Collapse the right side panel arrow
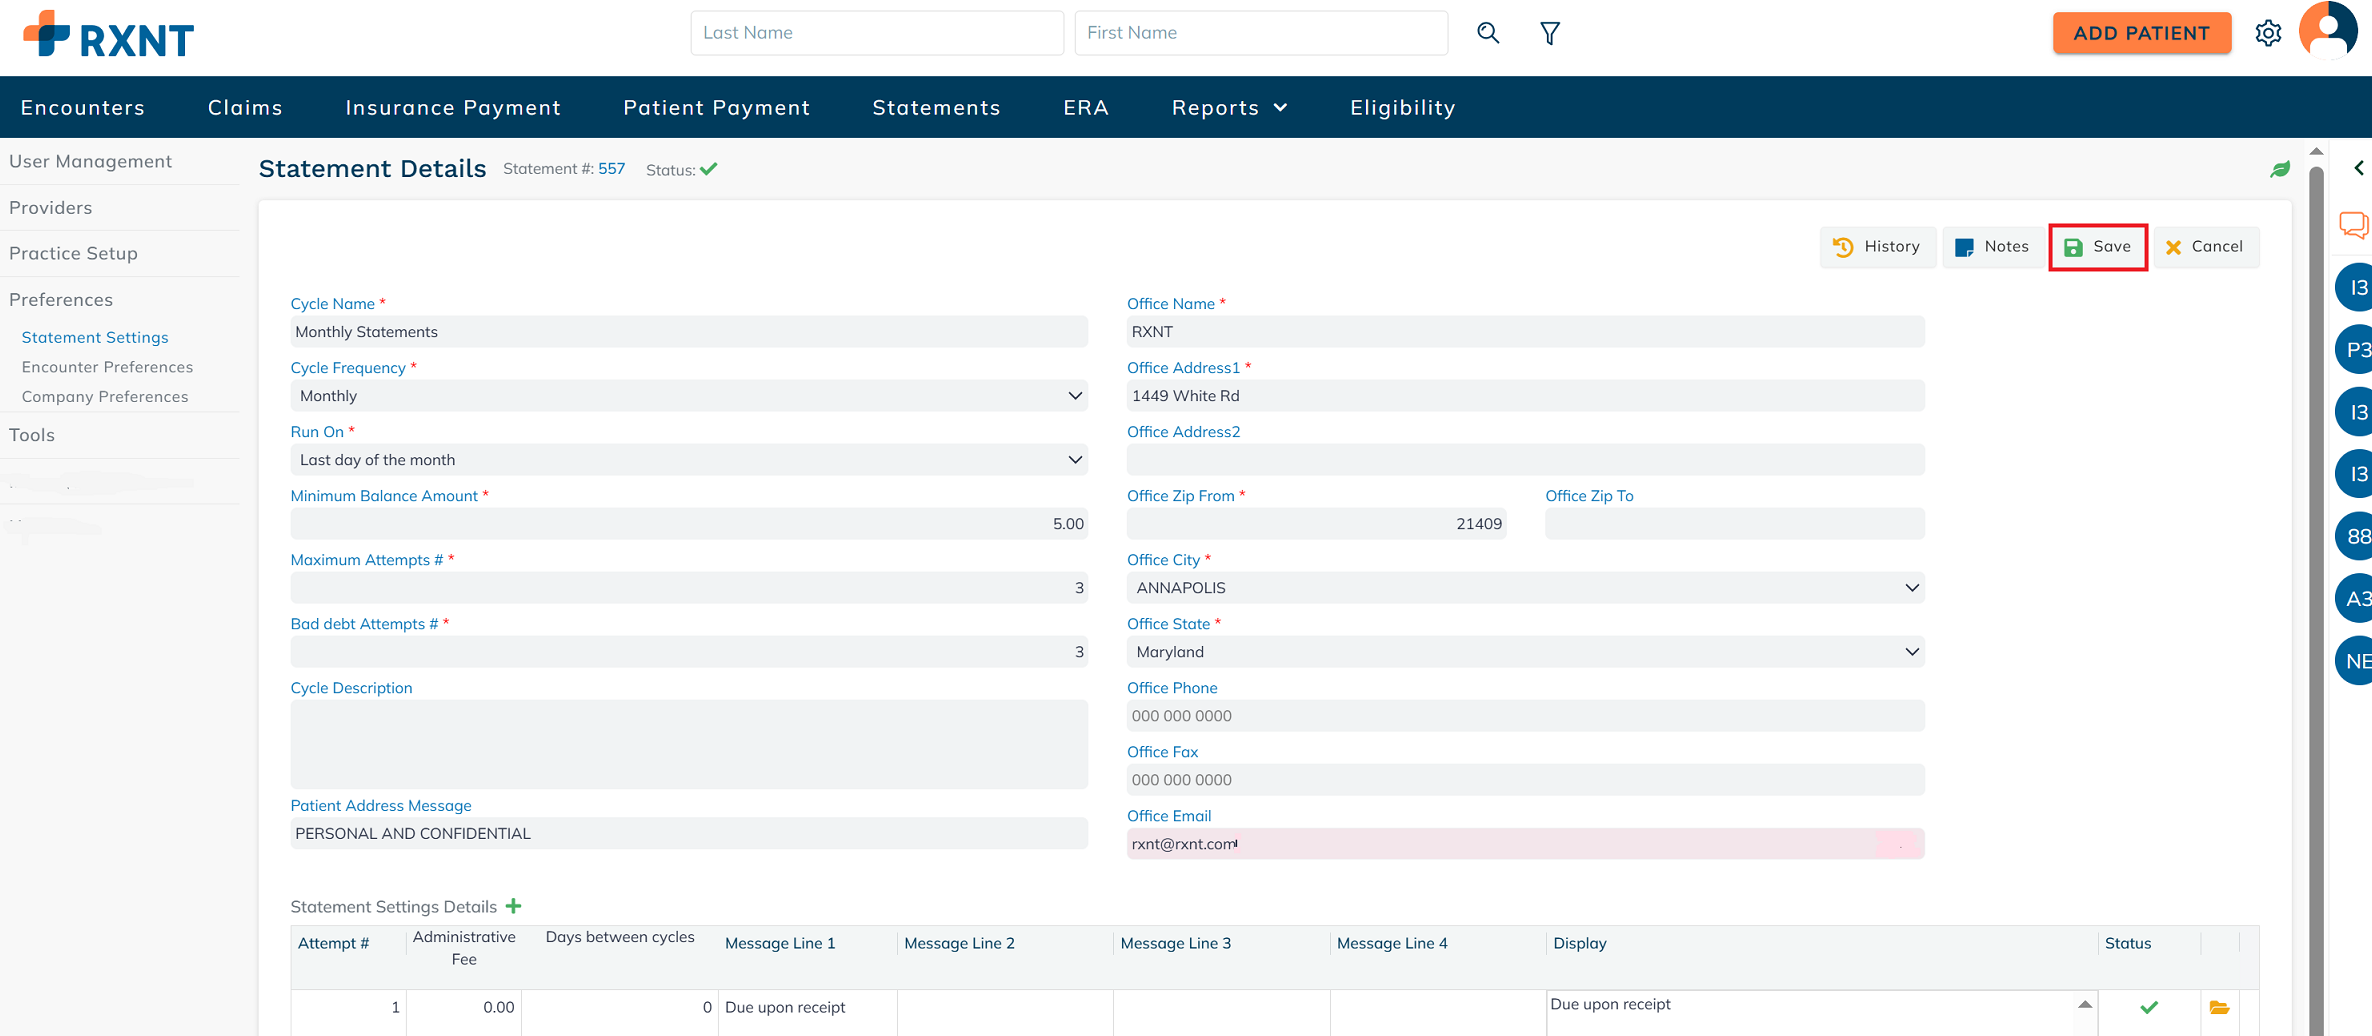Screen dimensions: 2372x1036 (x=2358, y=168)
